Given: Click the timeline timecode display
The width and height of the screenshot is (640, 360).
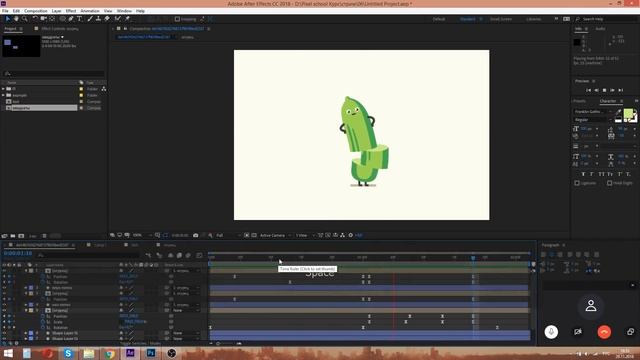Looking at the screenshot, I should (18, 253).
